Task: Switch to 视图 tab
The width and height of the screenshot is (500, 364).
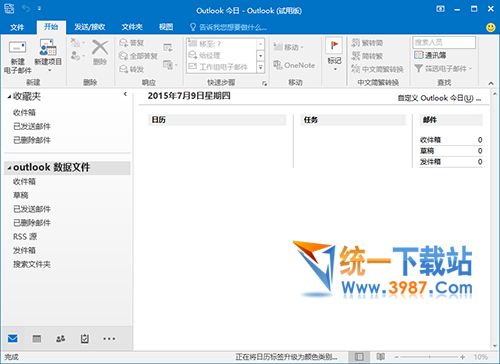Action: [166, 27]
